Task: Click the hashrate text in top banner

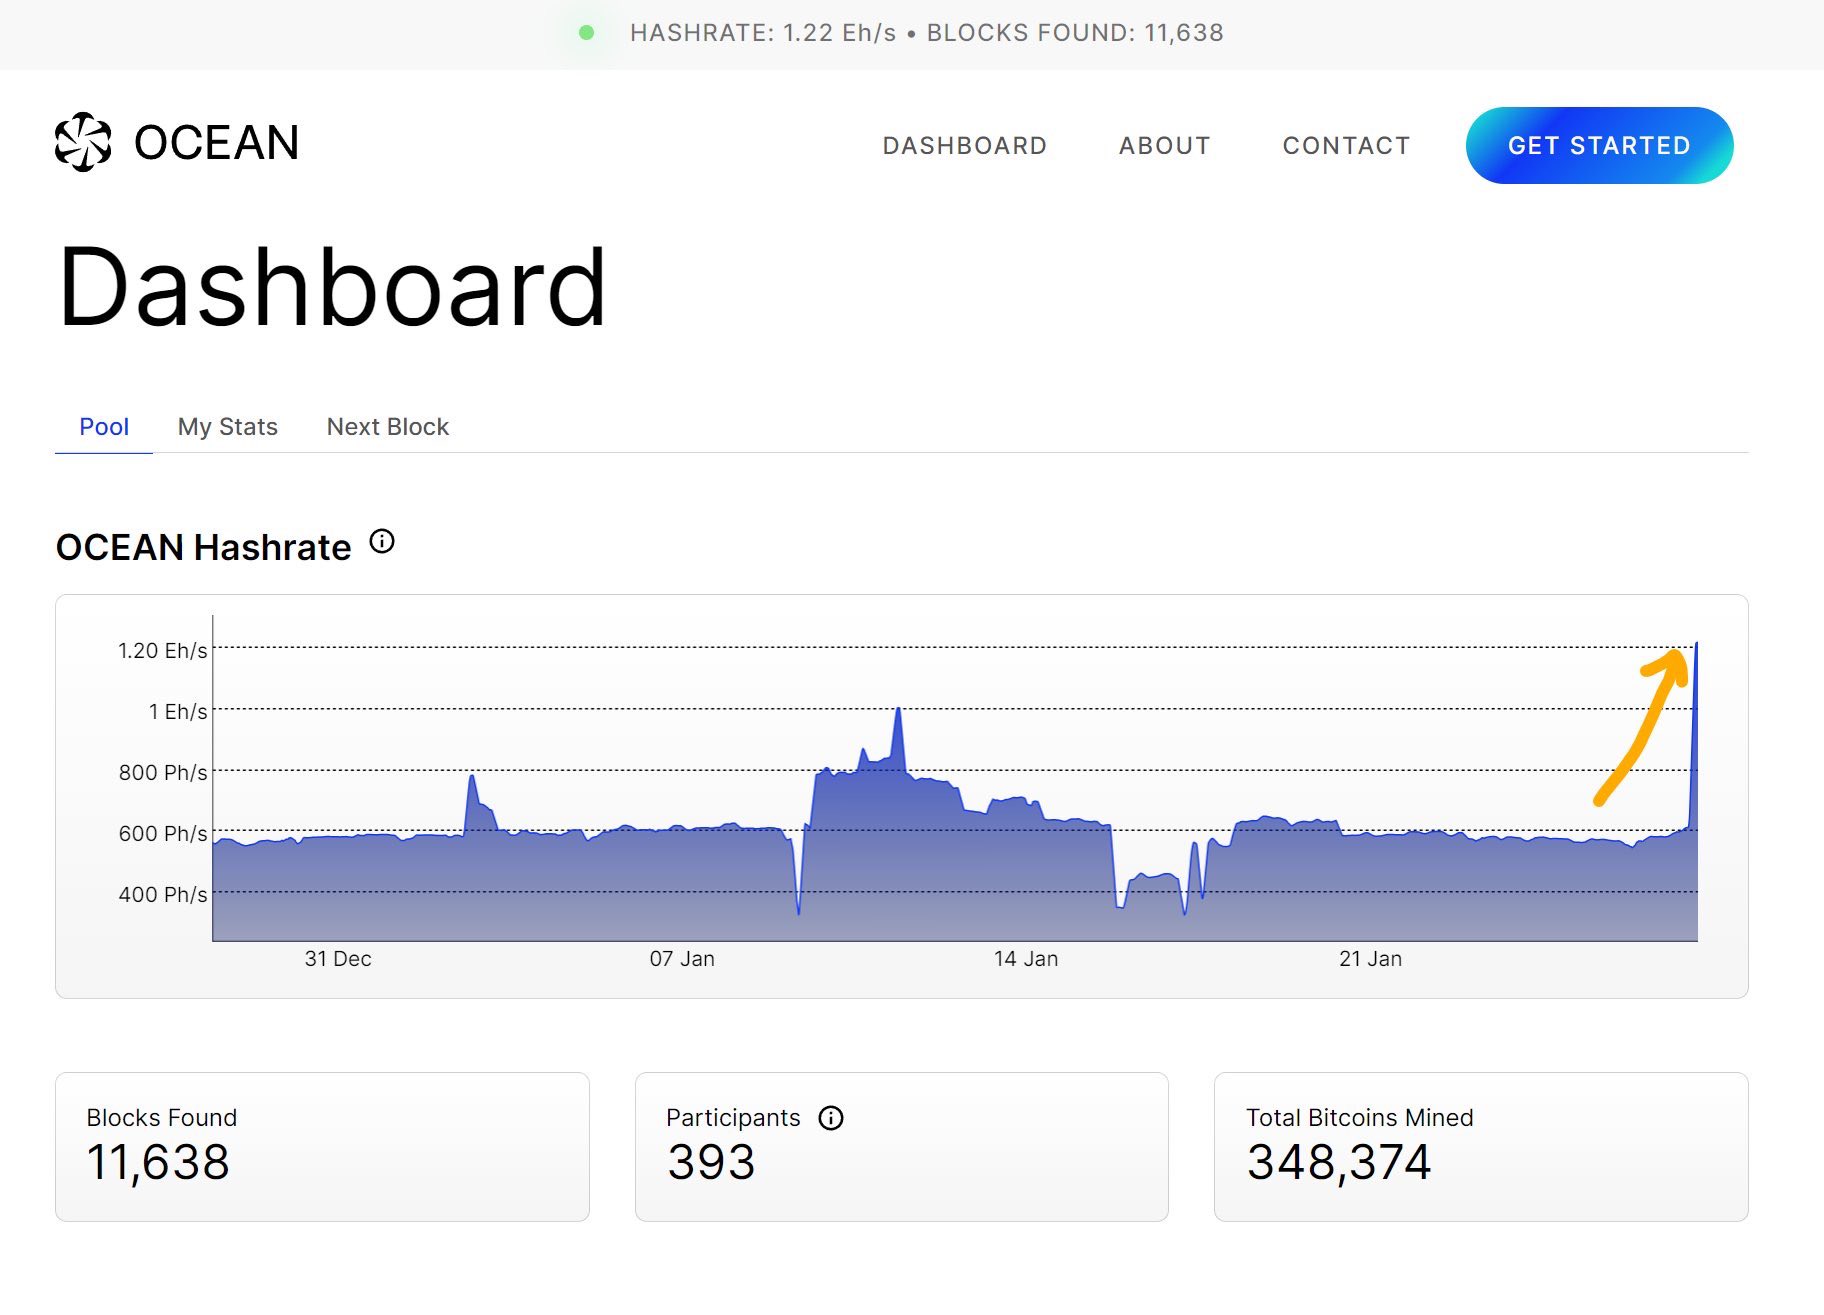Action: [x=763, y=33]
